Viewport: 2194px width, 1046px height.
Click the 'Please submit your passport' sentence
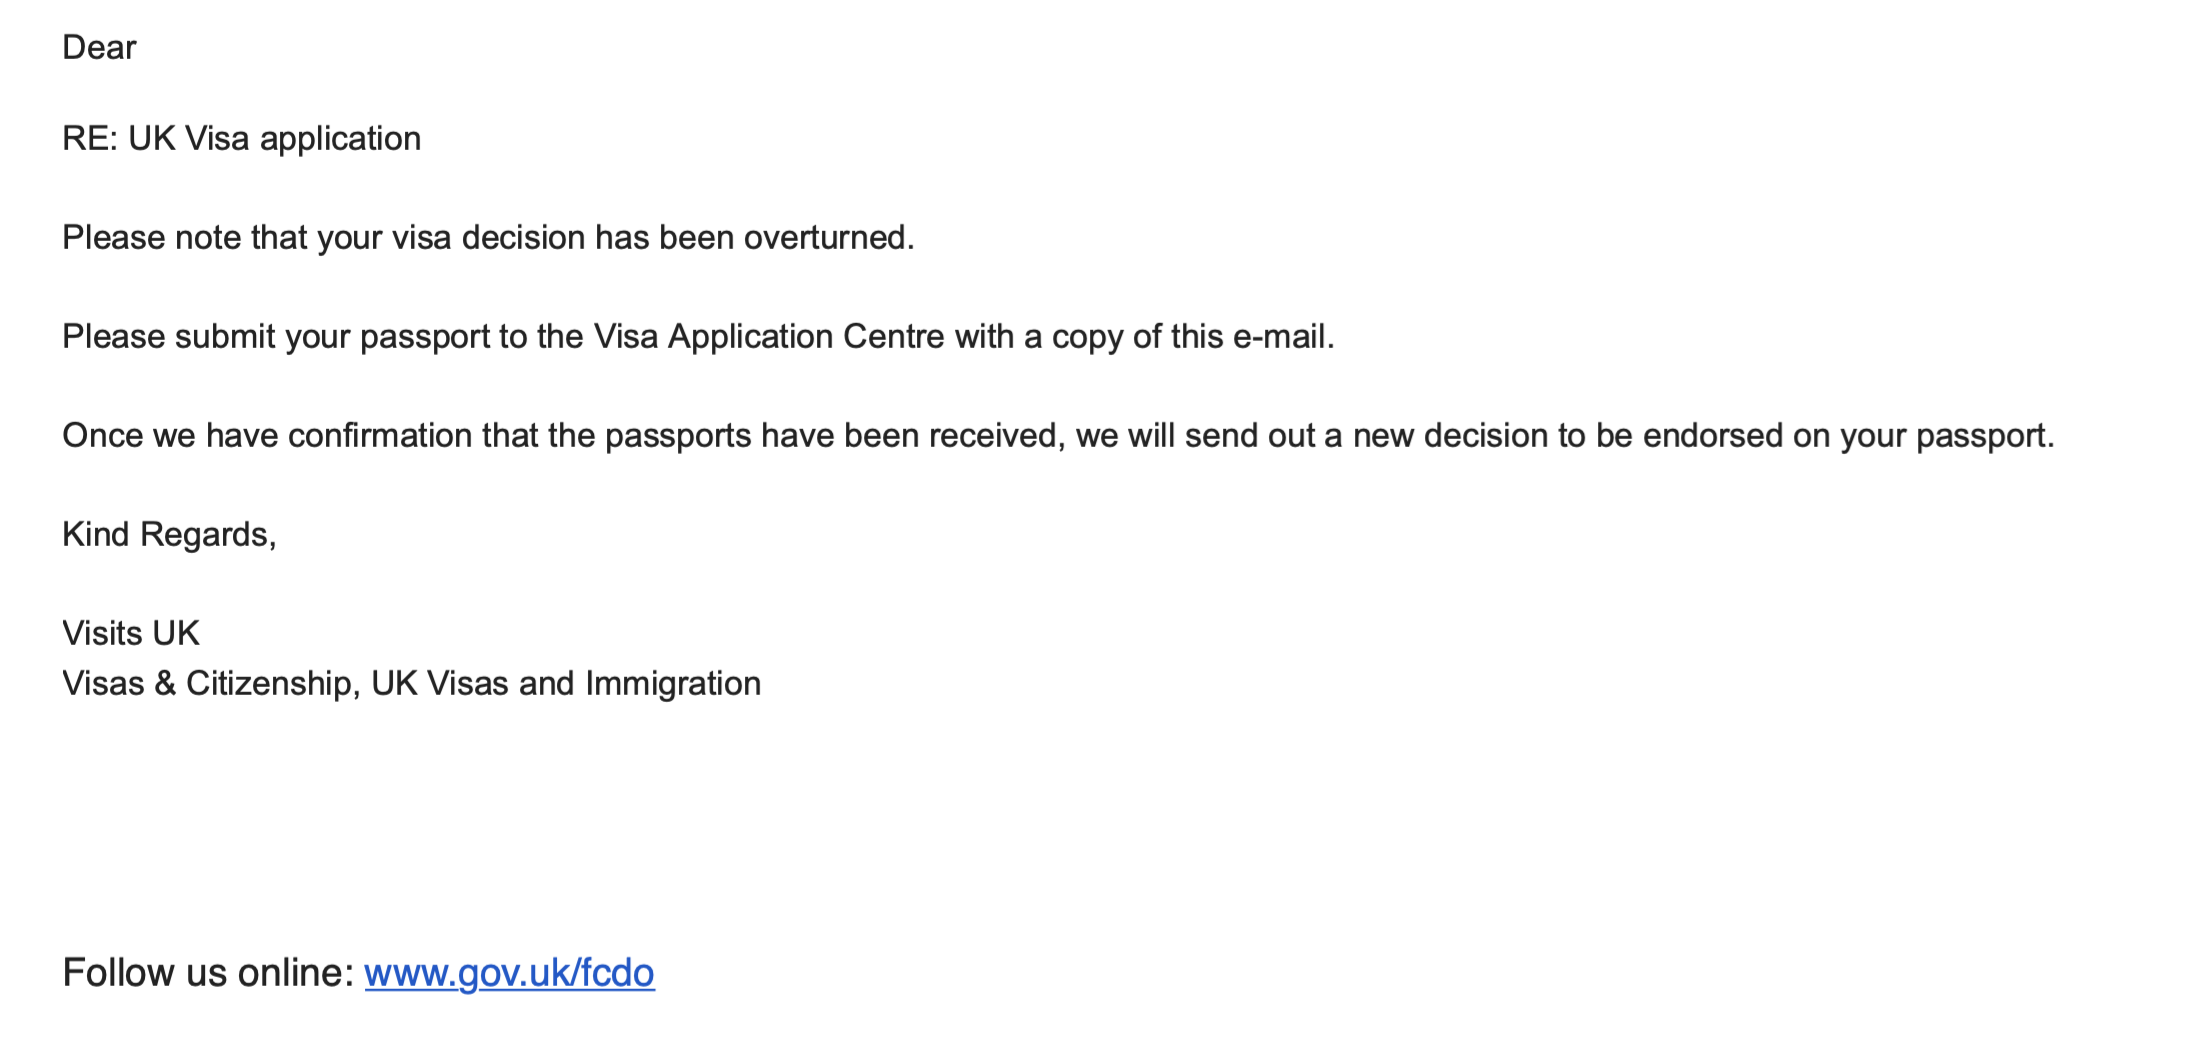698,337
